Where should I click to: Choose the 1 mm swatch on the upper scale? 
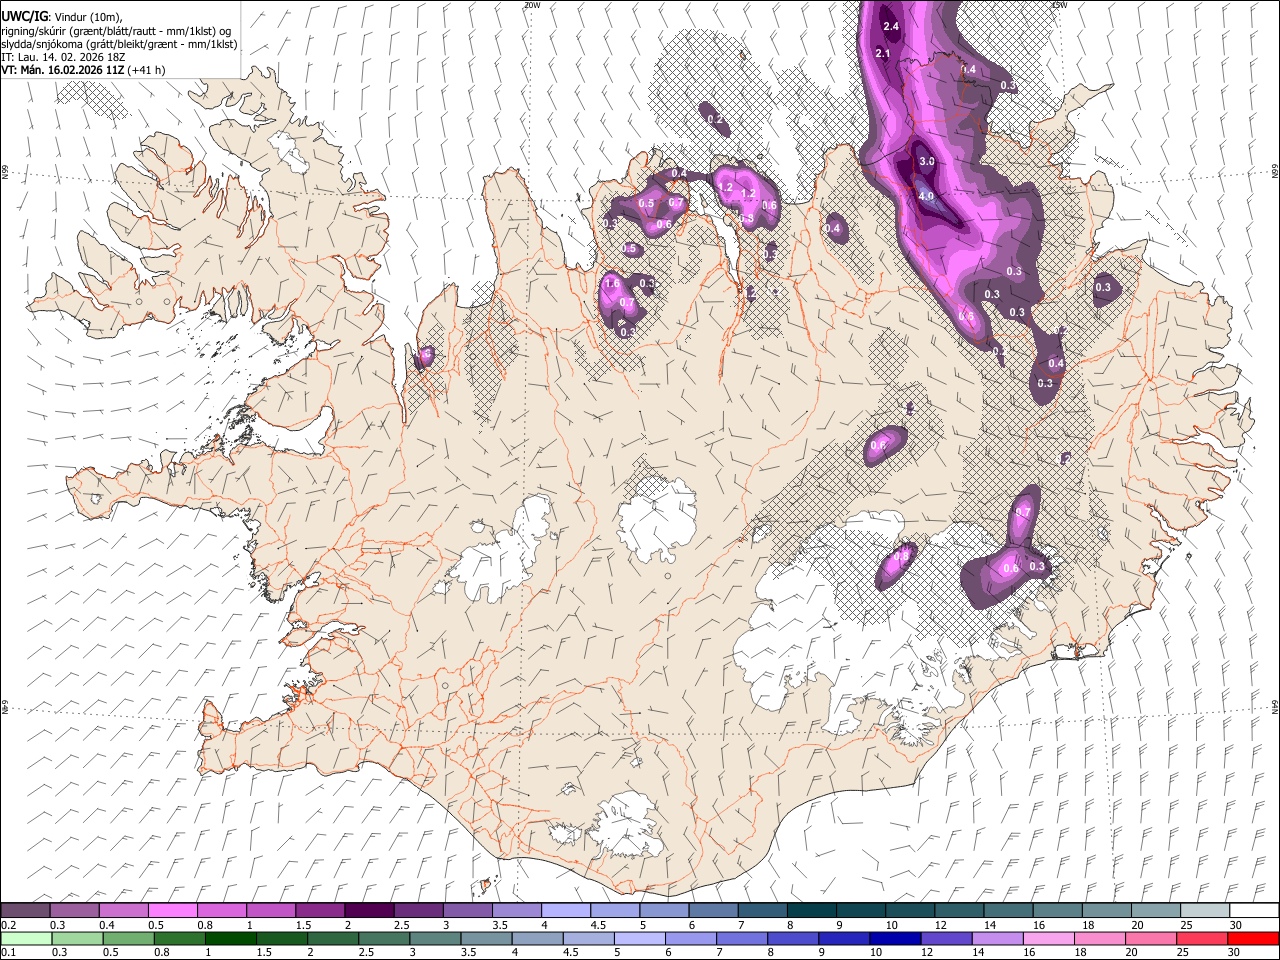270,910
